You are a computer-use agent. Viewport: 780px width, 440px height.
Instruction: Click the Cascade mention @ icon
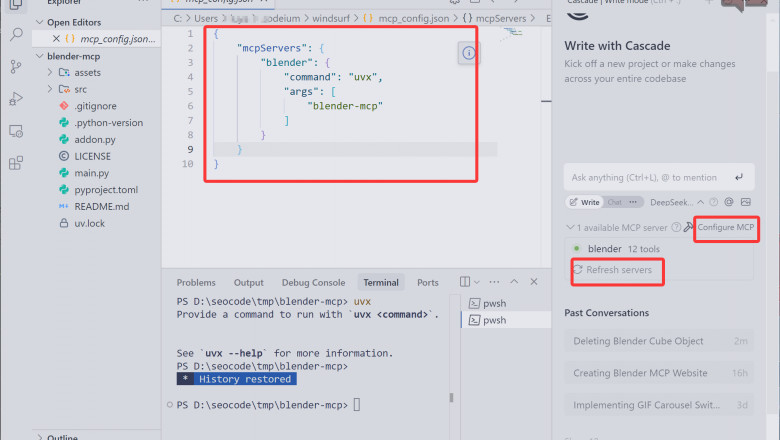[x=729, y=202]
